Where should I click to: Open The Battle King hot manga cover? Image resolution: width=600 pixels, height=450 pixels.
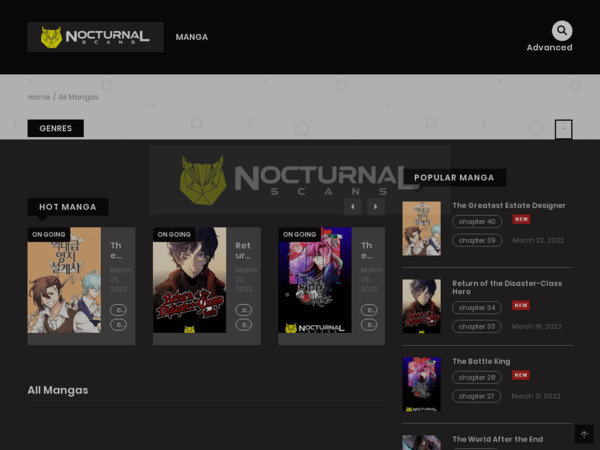[x=315, y=280]
